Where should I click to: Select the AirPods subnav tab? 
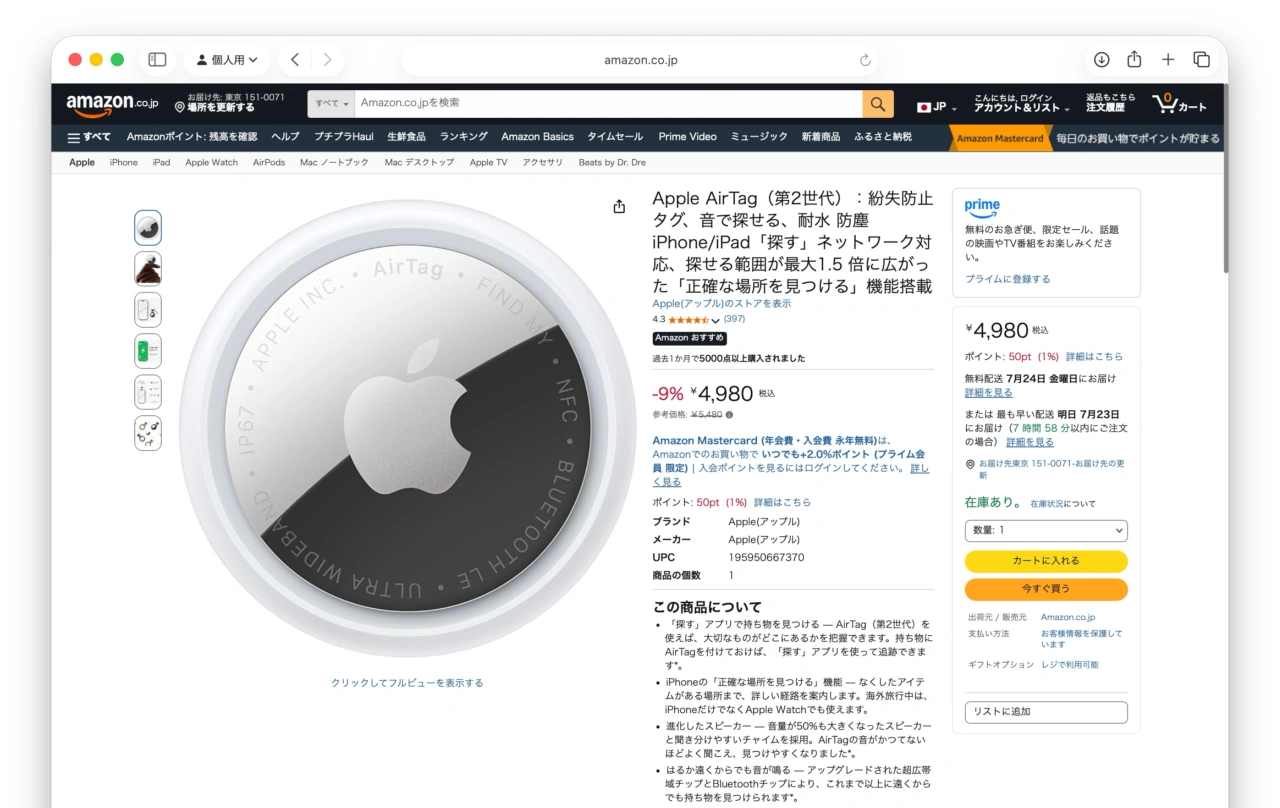coord(268,162)
